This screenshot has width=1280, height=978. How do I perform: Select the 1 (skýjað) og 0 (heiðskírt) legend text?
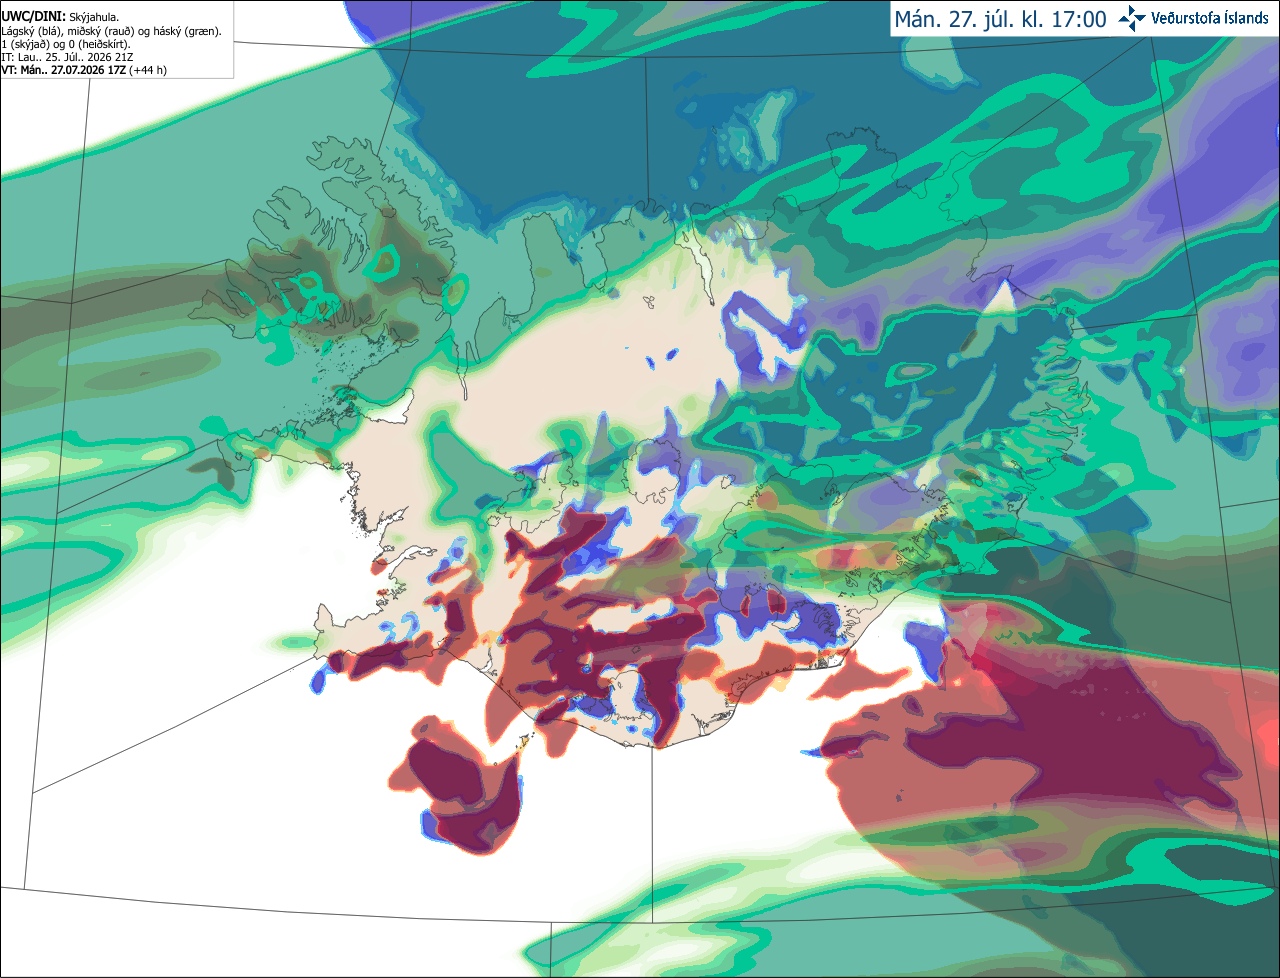click(x=66, y=44)
